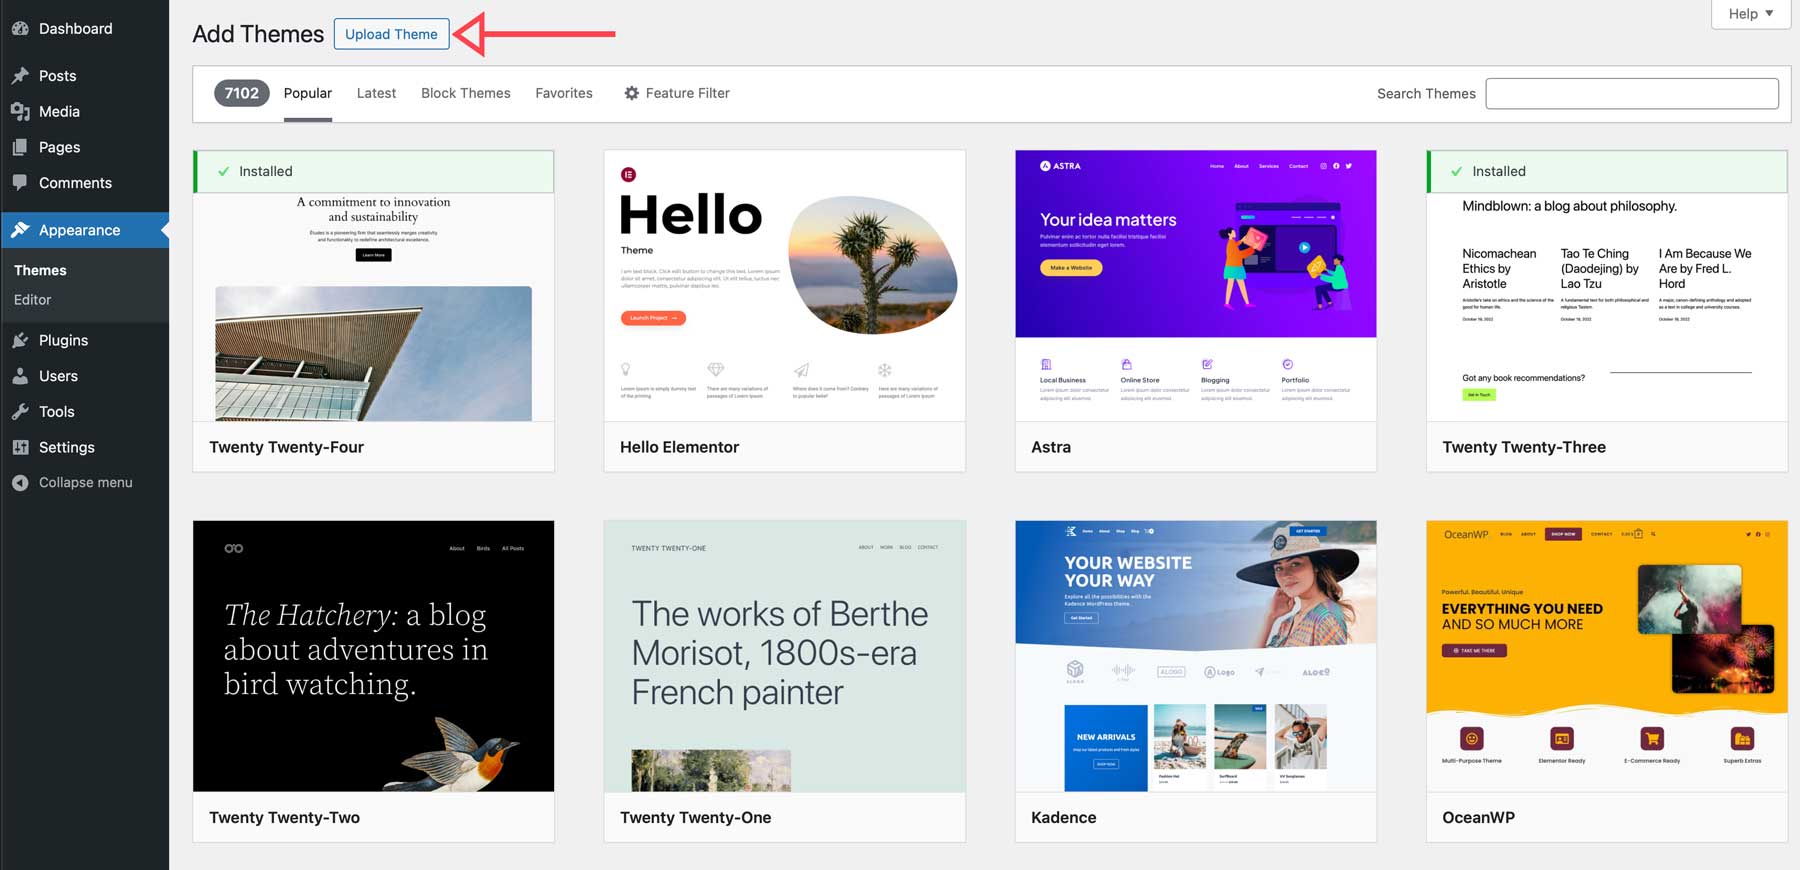
Task: Focus the Search Themes input field
Action: pos(1631,94)
